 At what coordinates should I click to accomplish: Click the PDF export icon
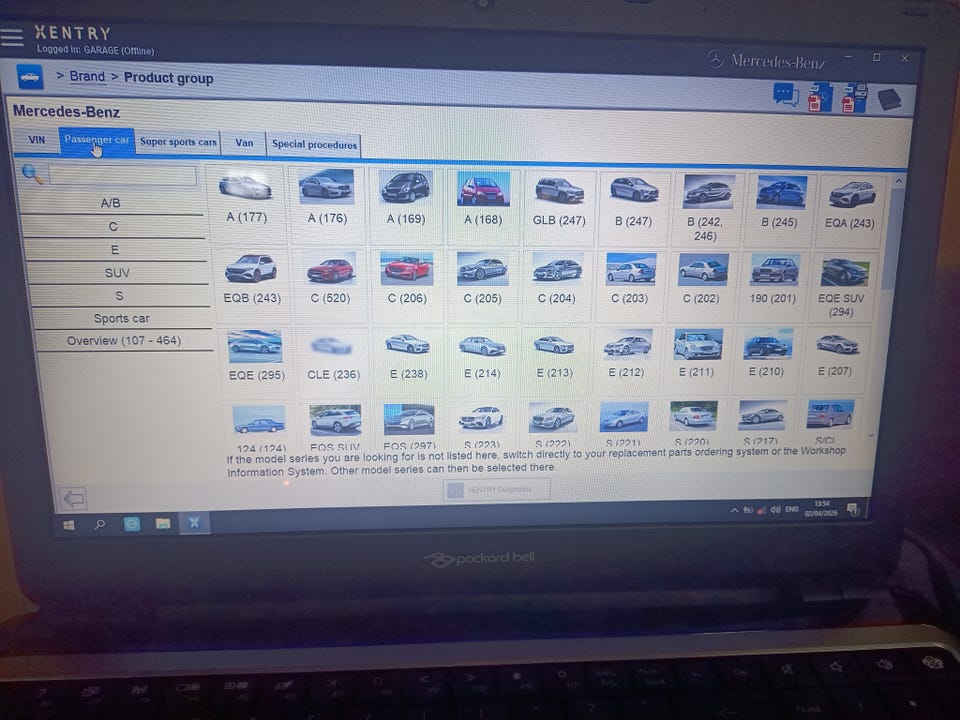pyautogui.click(x=820, y=97)
